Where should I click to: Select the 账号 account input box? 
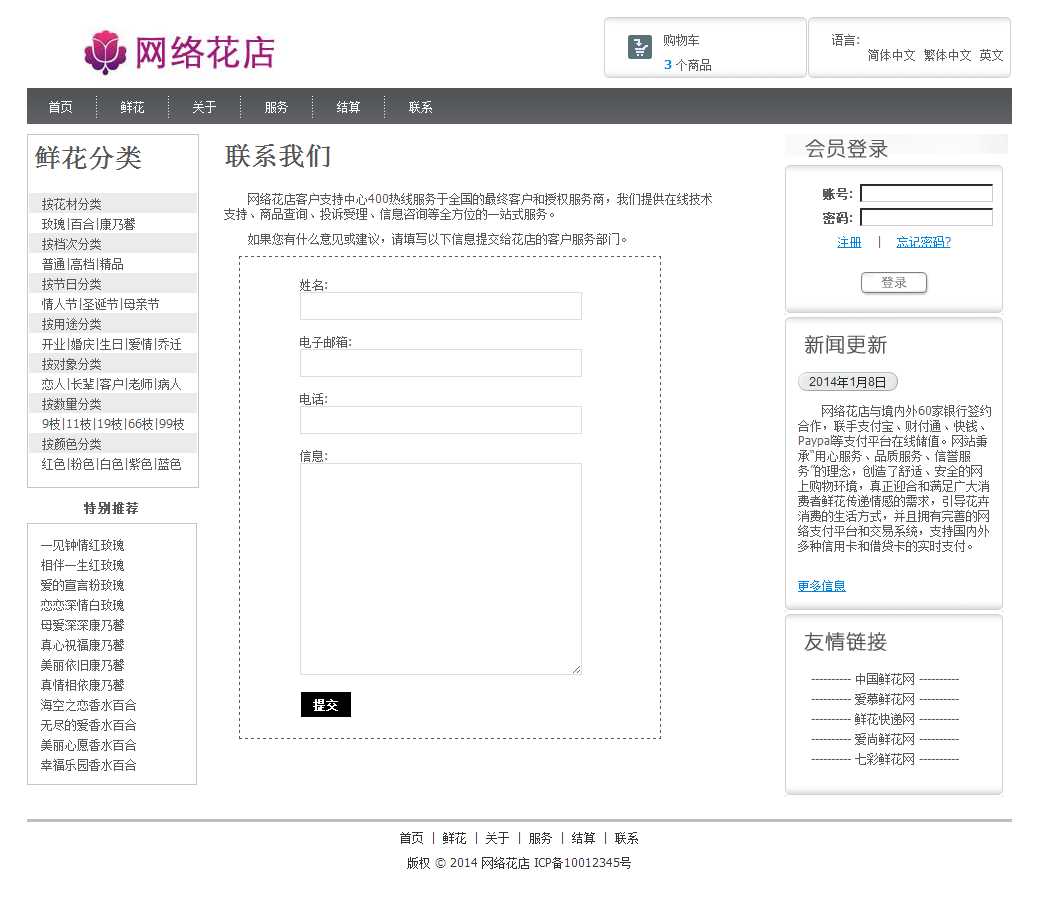click(925, 194)
